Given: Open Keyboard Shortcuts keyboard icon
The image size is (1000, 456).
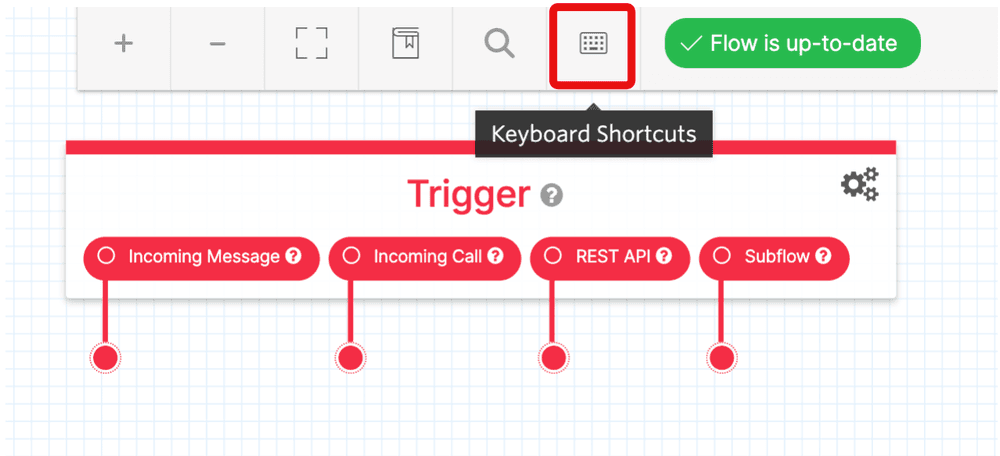Looking at the screenshot, I should (x=593, y=43).
